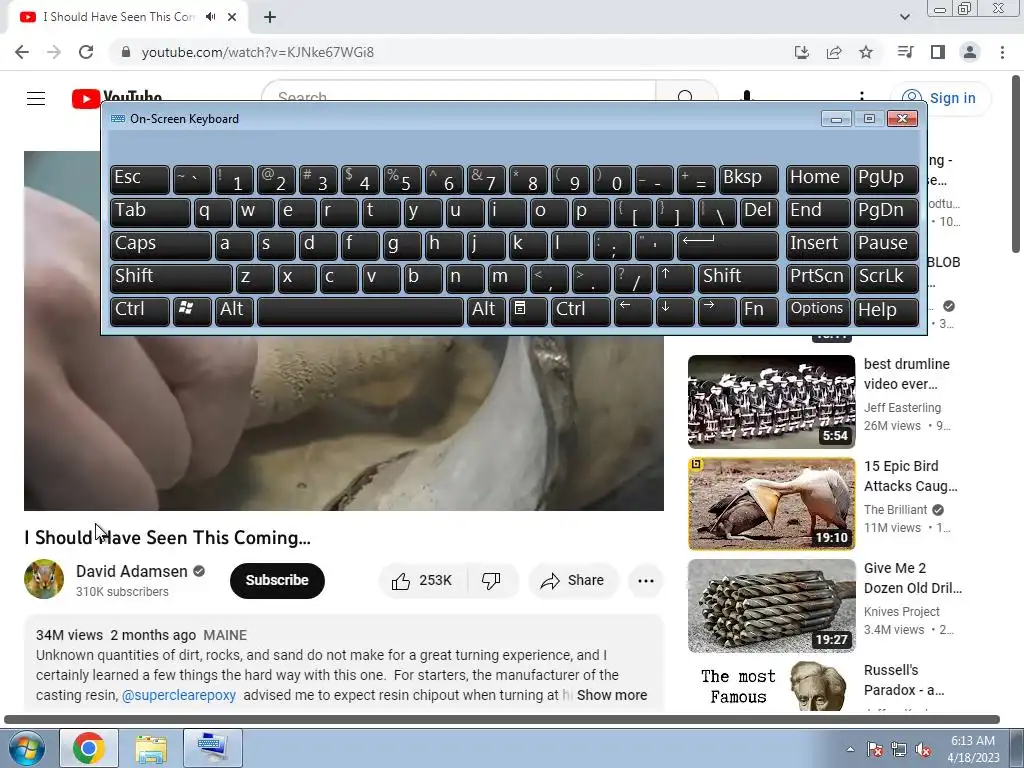Open the media control icon in Chrome's toolbar

(x=905, y=52)
